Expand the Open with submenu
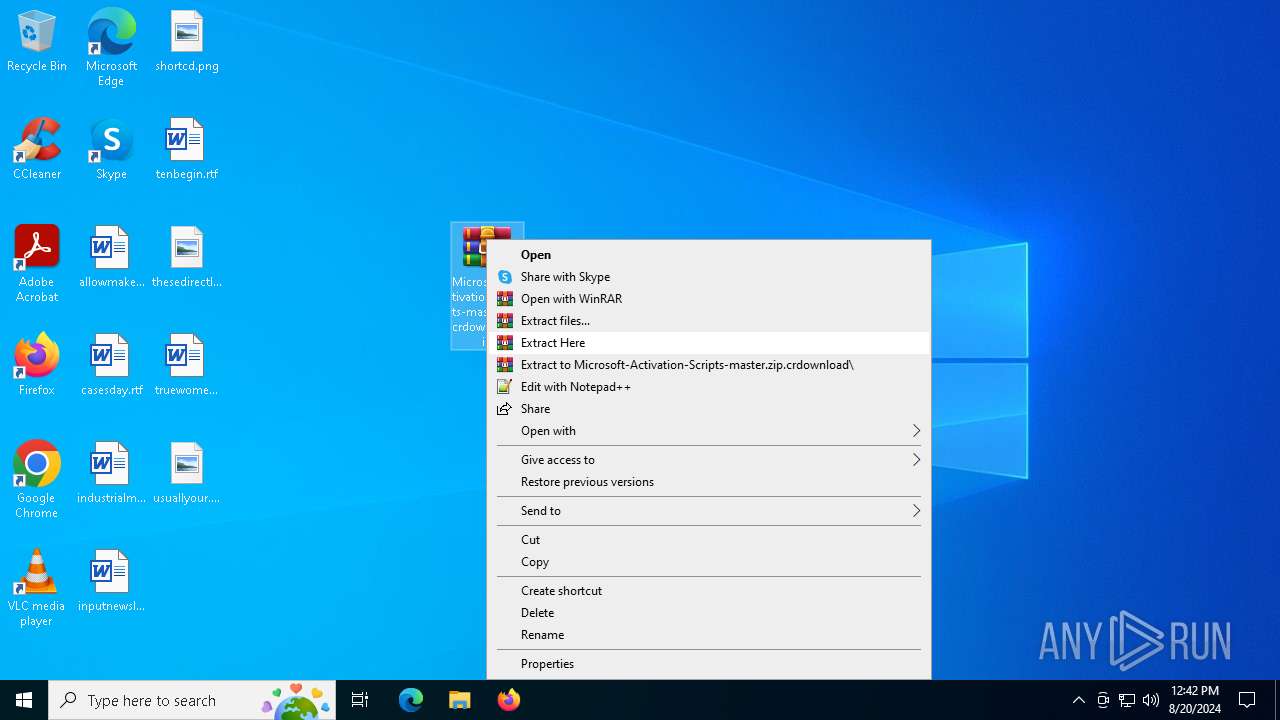The height and width of the screenshot is (720, 1280). pos(708,431)
